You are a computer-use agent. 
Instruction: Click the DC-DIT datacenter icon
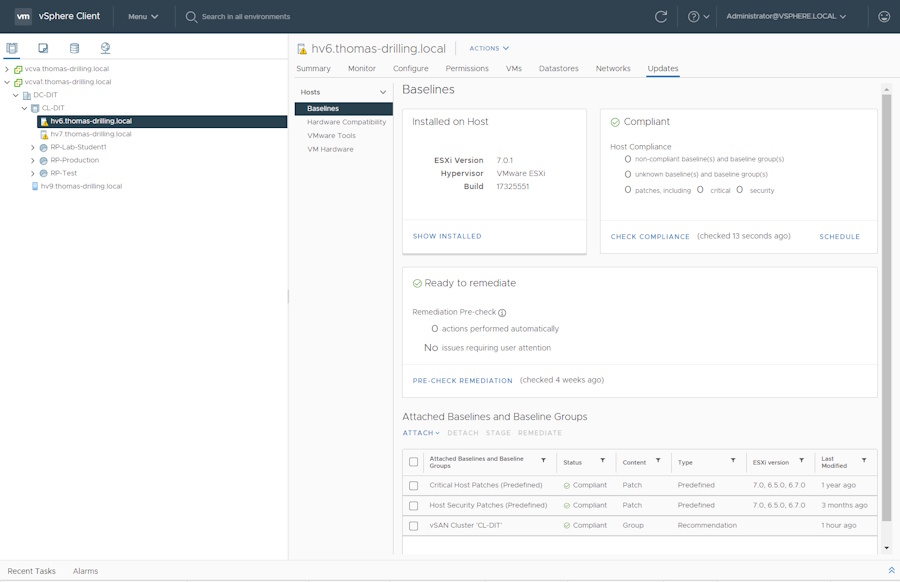[x=26, y=95]
